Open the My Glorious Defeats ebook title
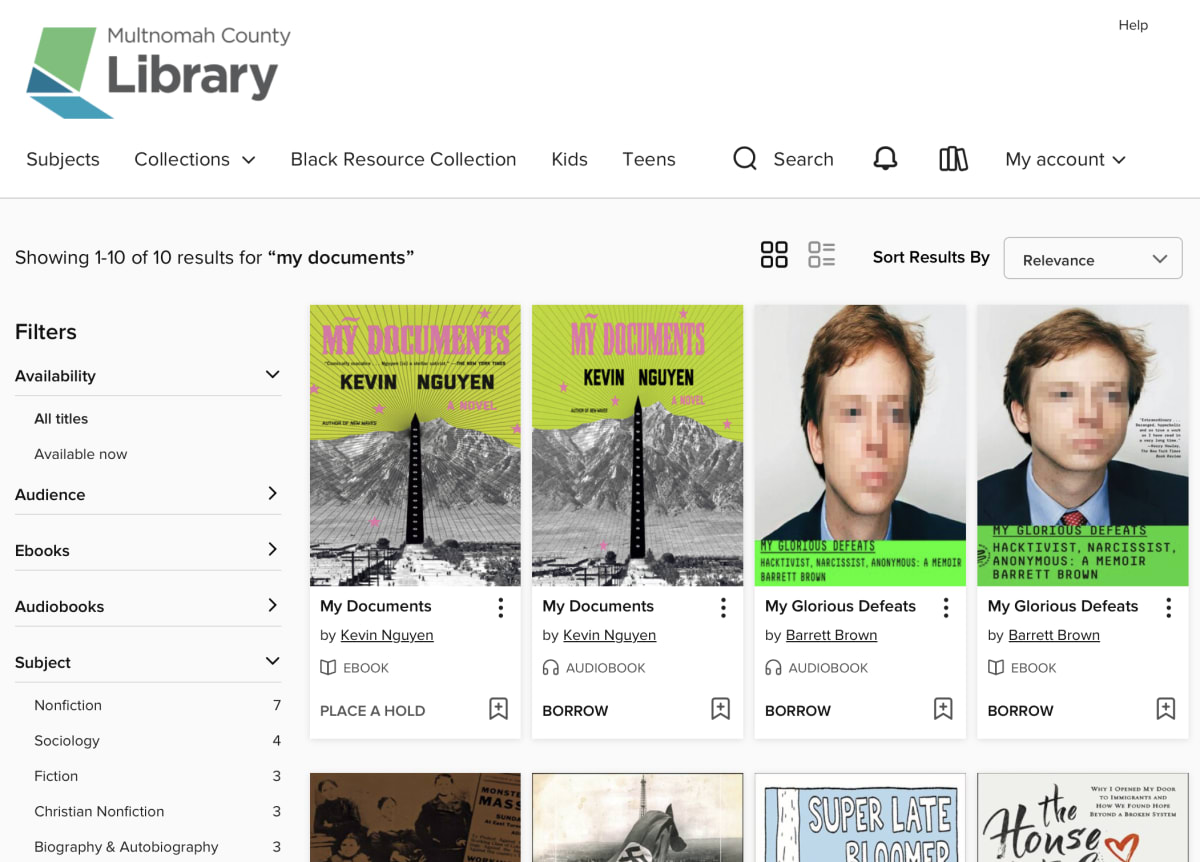This screenshot has width=1200, height=862. (x=1063, y=606)
